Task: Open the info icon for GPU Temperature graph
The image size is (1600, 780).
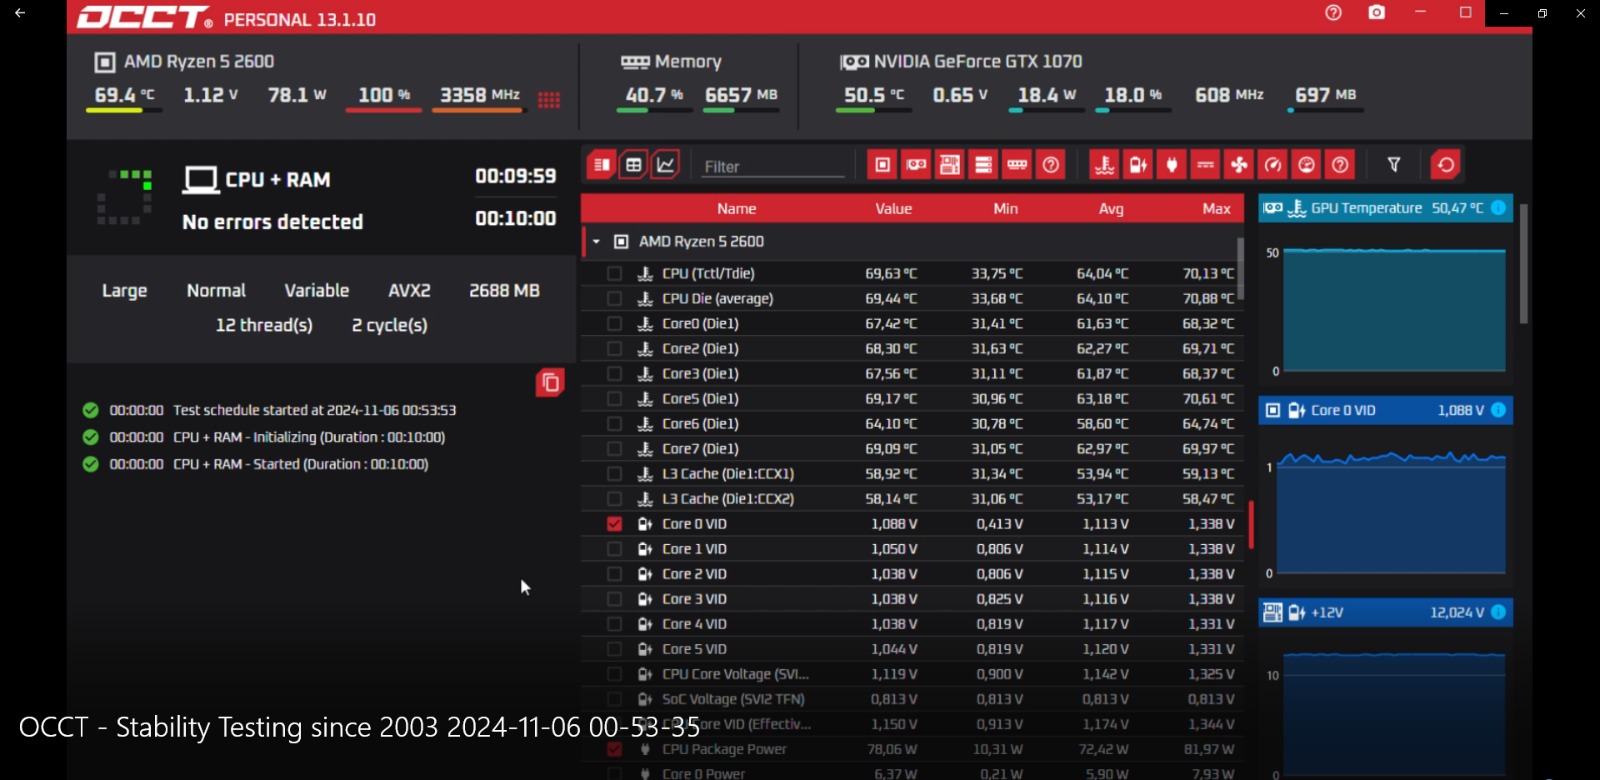Action: [x=1498, y=208]
